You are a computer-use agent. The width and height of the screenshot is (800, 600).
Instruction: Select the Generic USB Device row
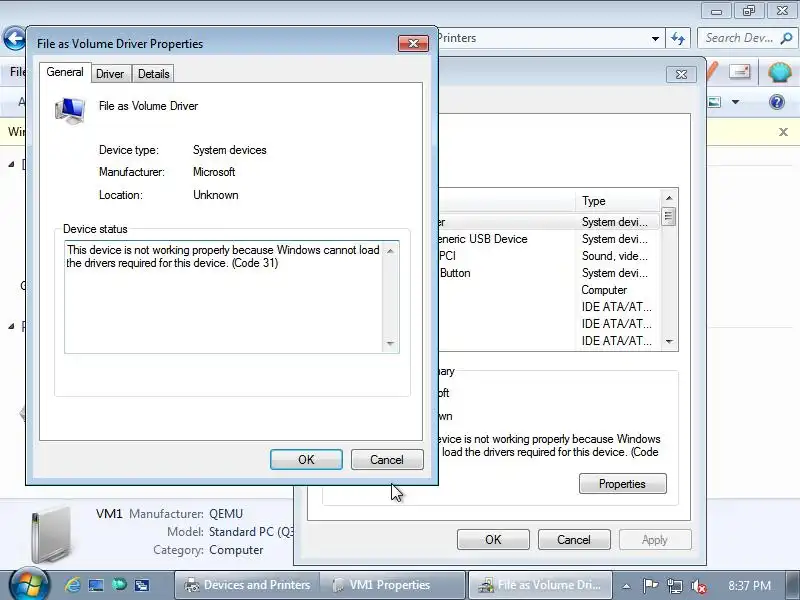(549, 239)
